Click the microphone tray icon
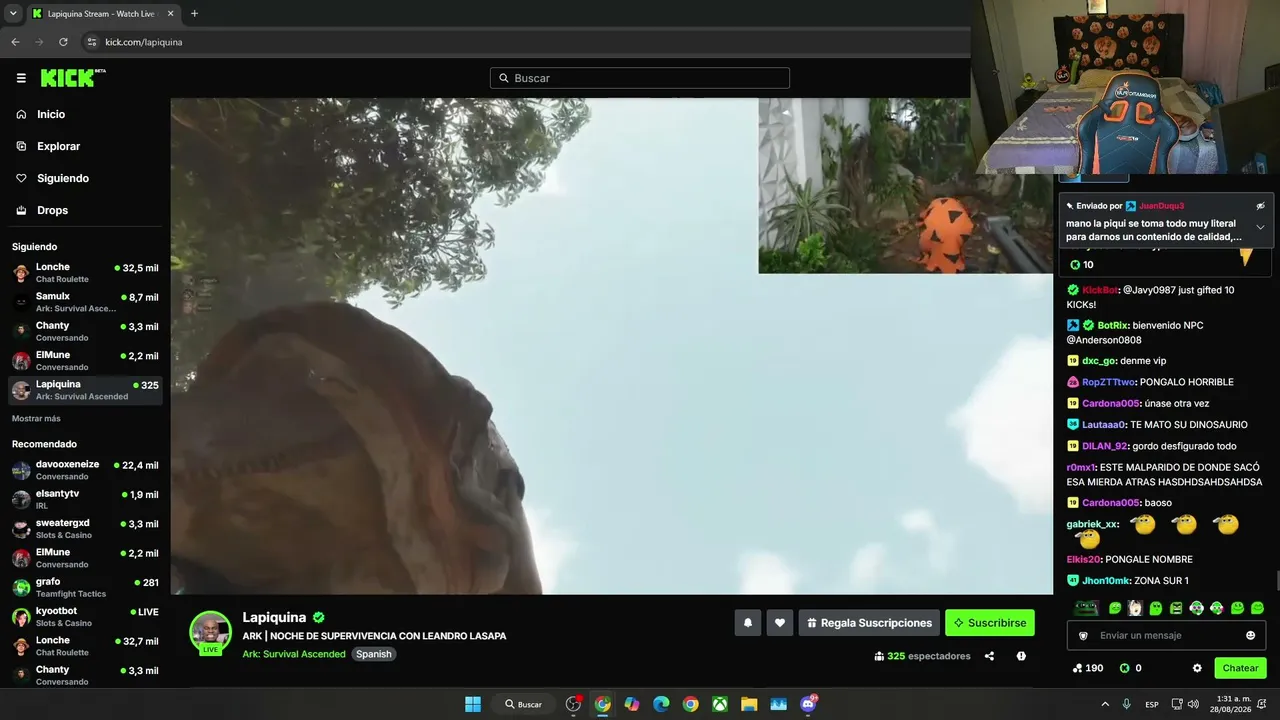 [1127, 704]
